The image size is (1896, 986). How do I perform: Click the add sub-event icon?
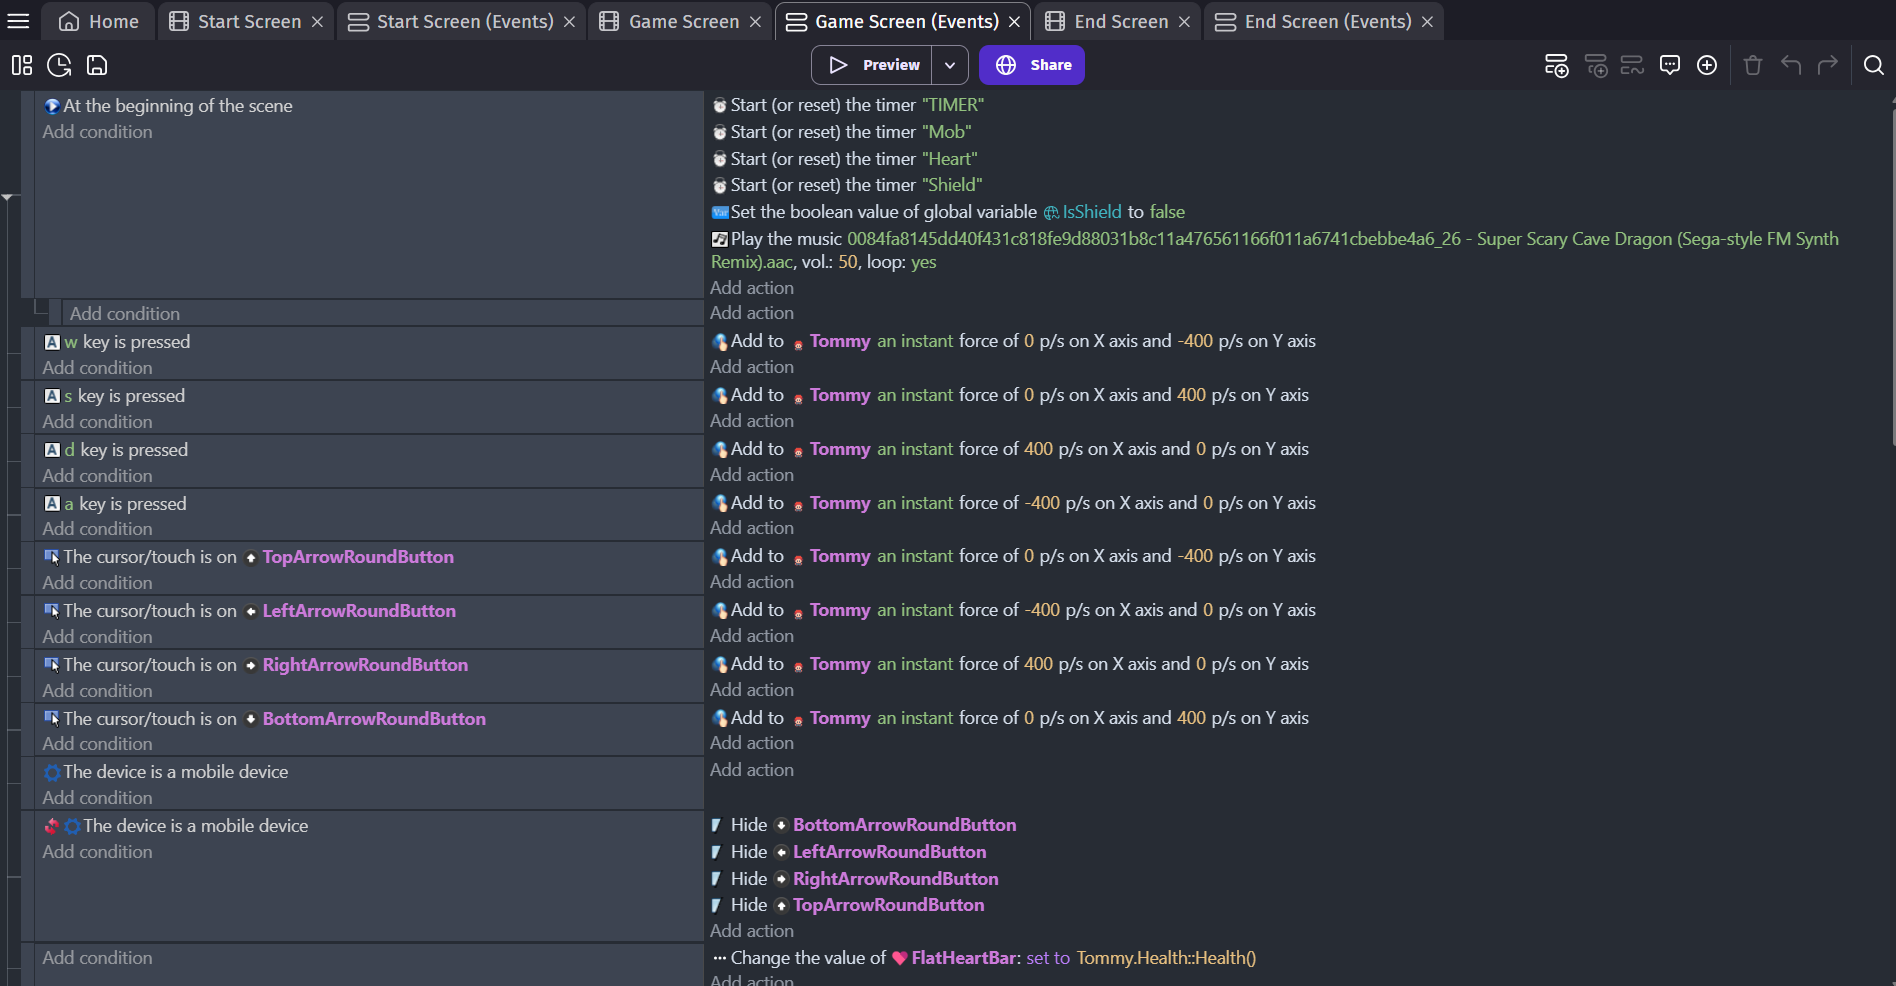(x=1596, y=65)
